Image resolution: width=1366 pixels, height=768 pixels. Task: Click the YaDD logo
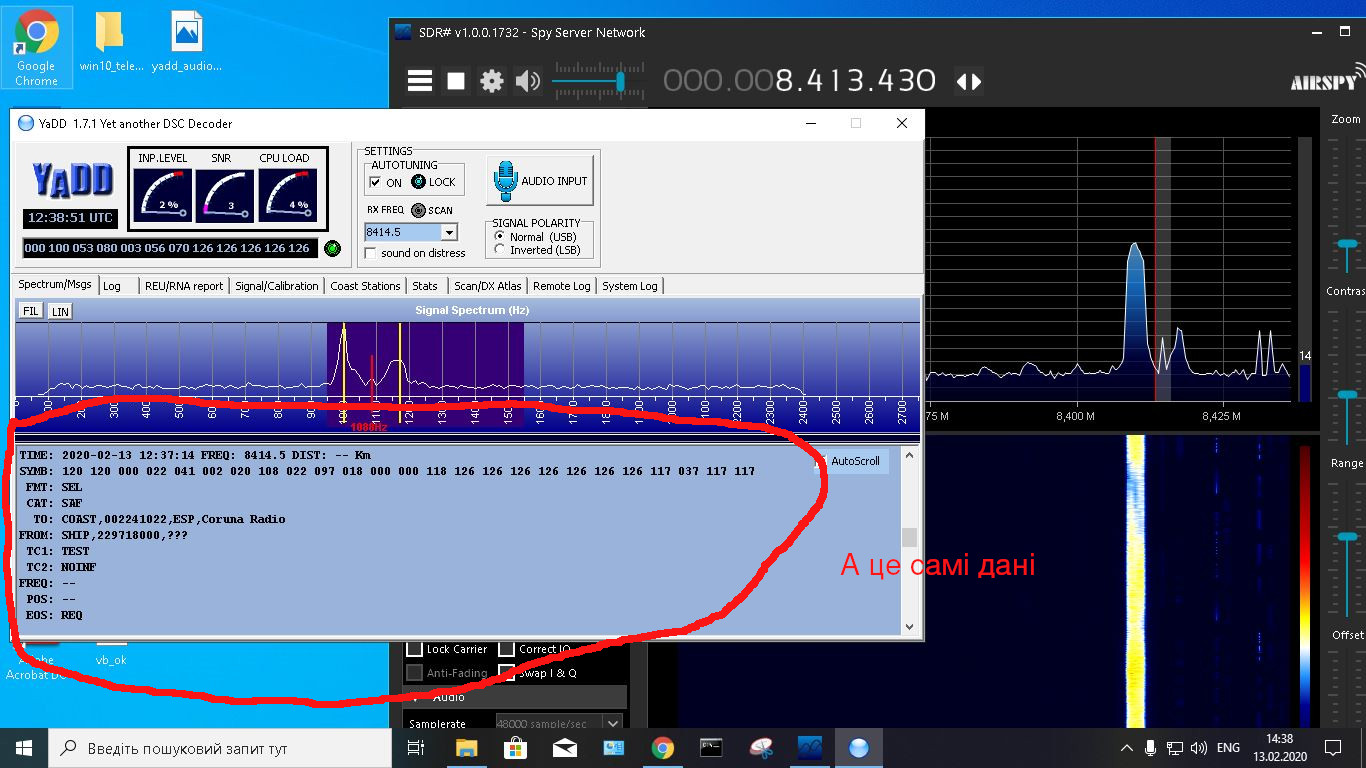[71, 179]
